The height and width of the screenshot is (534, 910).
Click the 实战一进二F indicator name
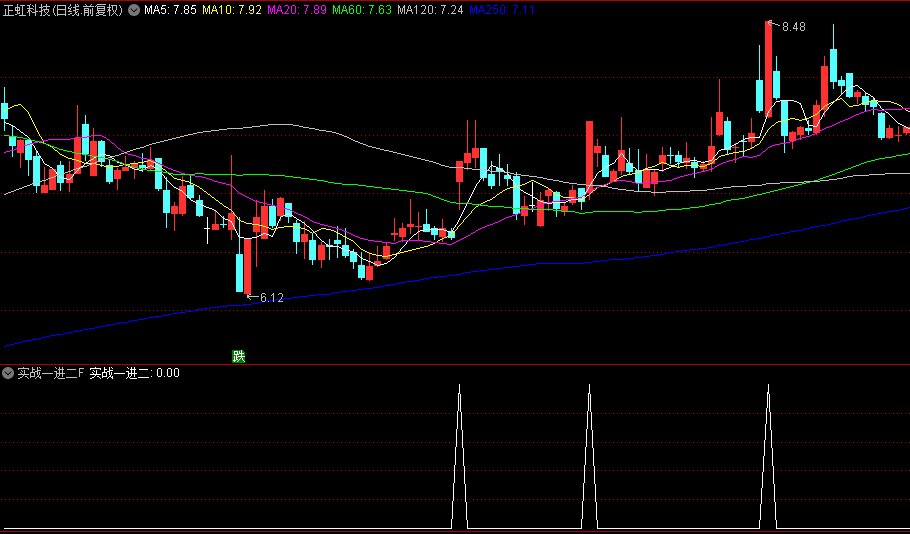click(x=51, y=373)
